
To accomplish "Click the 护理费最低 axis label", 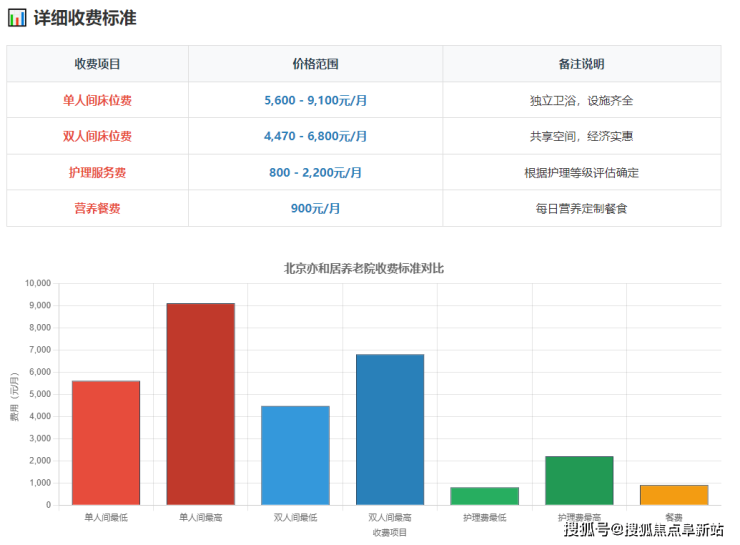I will pos(485,518).
